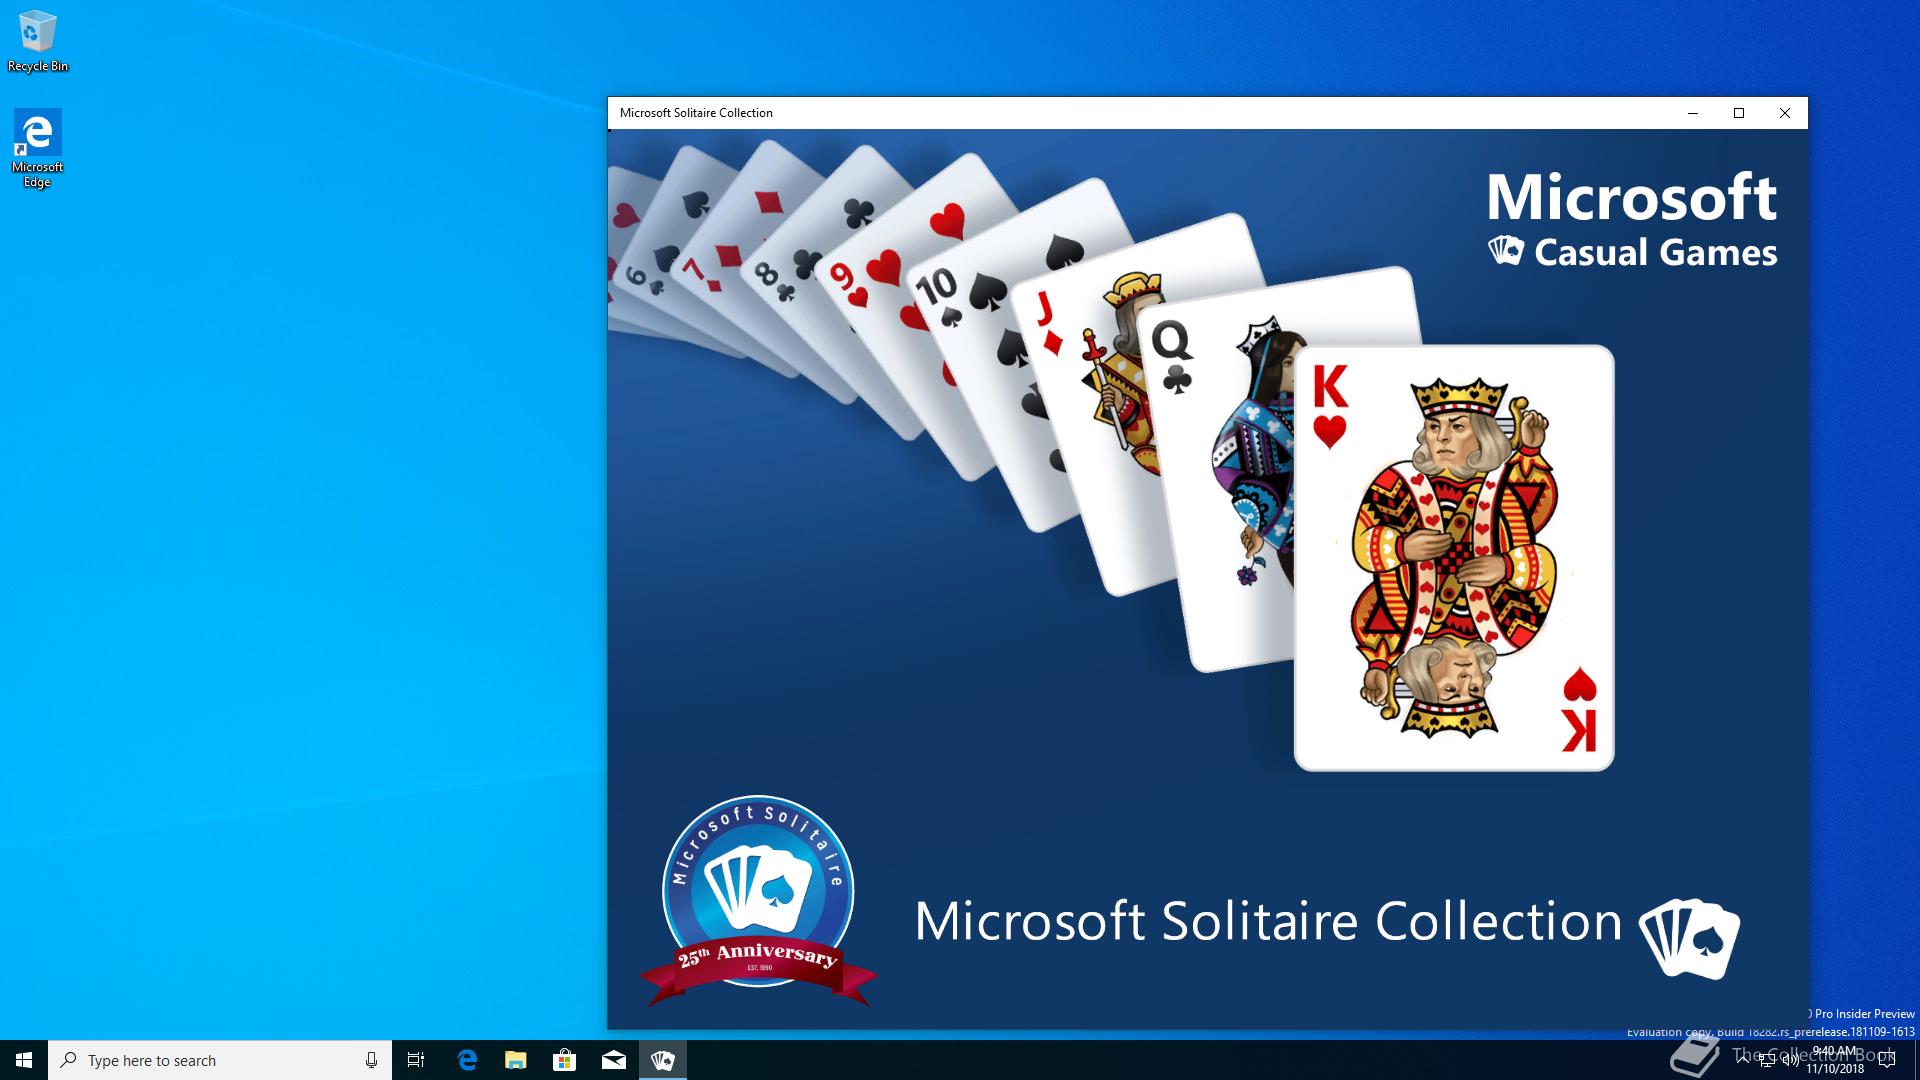The height and width of the screenshot is (1080, 1920).
Task: Open Microsoft Store from the taskbar
Action: pos(565,1060)
